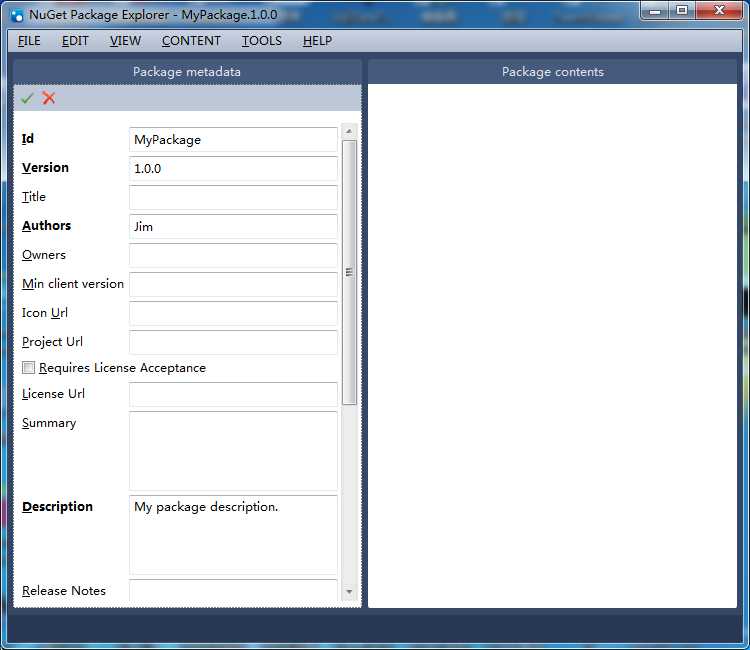This screenshot has height=650, width=750.
Task: Open the CONTENT menu
Action: pyautogui.click(x=191, y=41)
